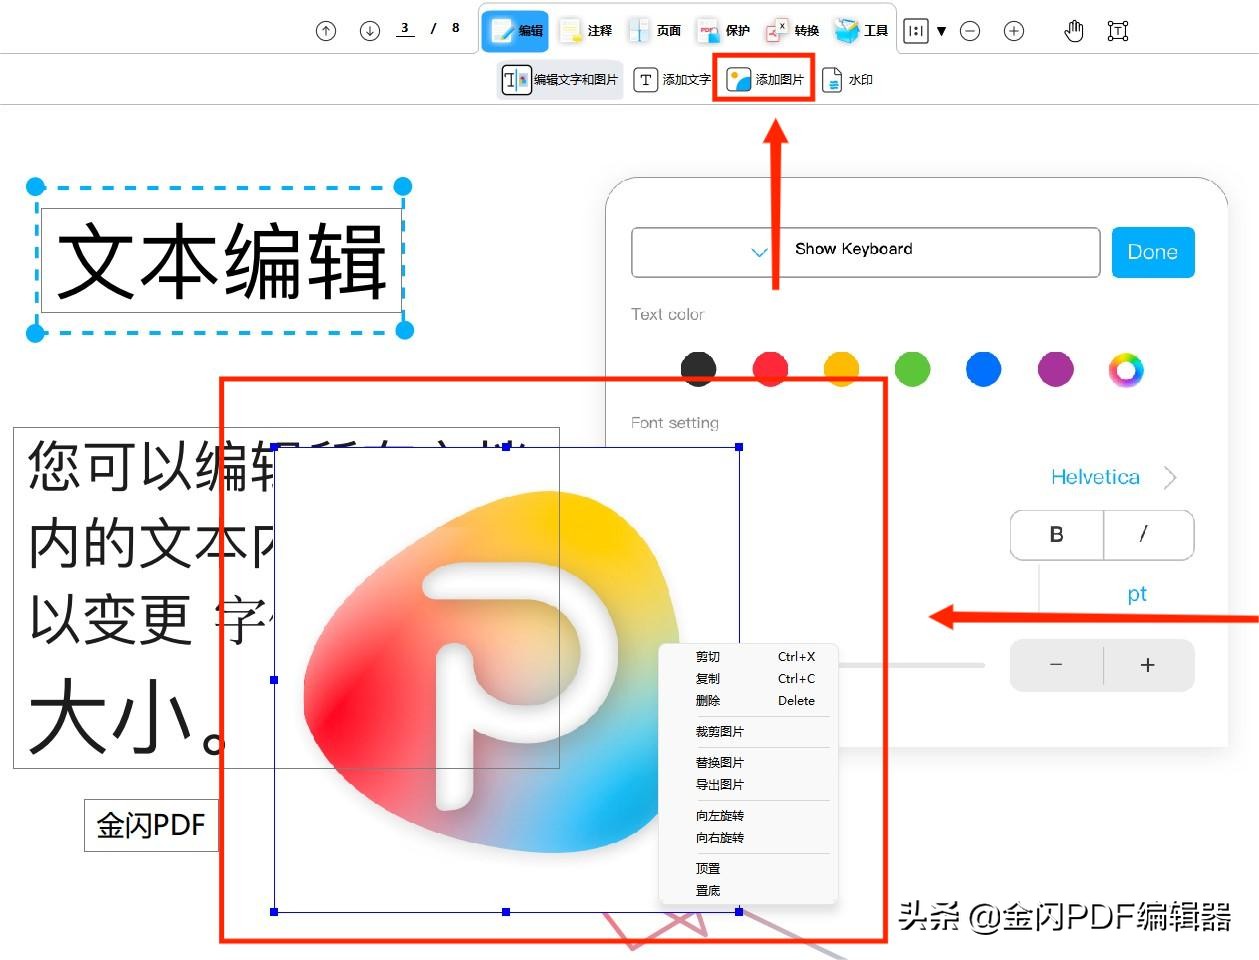The width and height of the screenshot is (1259, 960).
Task: Click the Done button
Action: tap(1152, 252)
